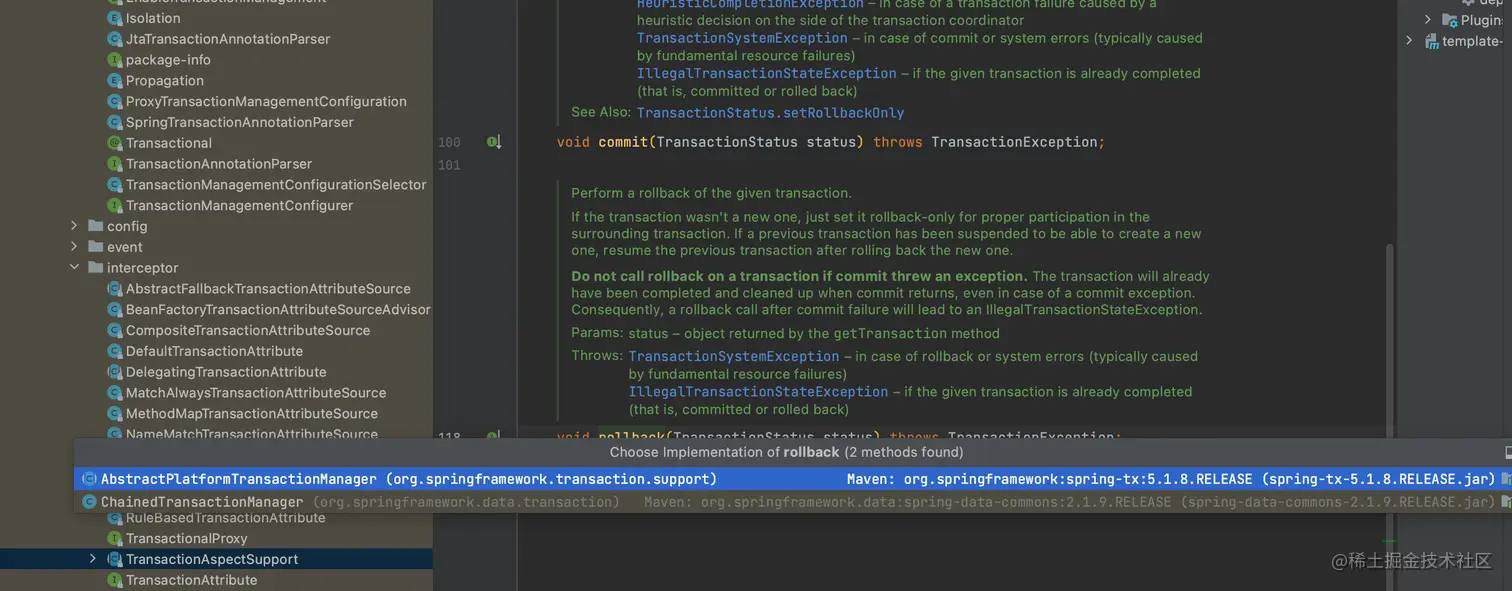Open CompositeTransactionAttributeSource class

click(248, 331)
